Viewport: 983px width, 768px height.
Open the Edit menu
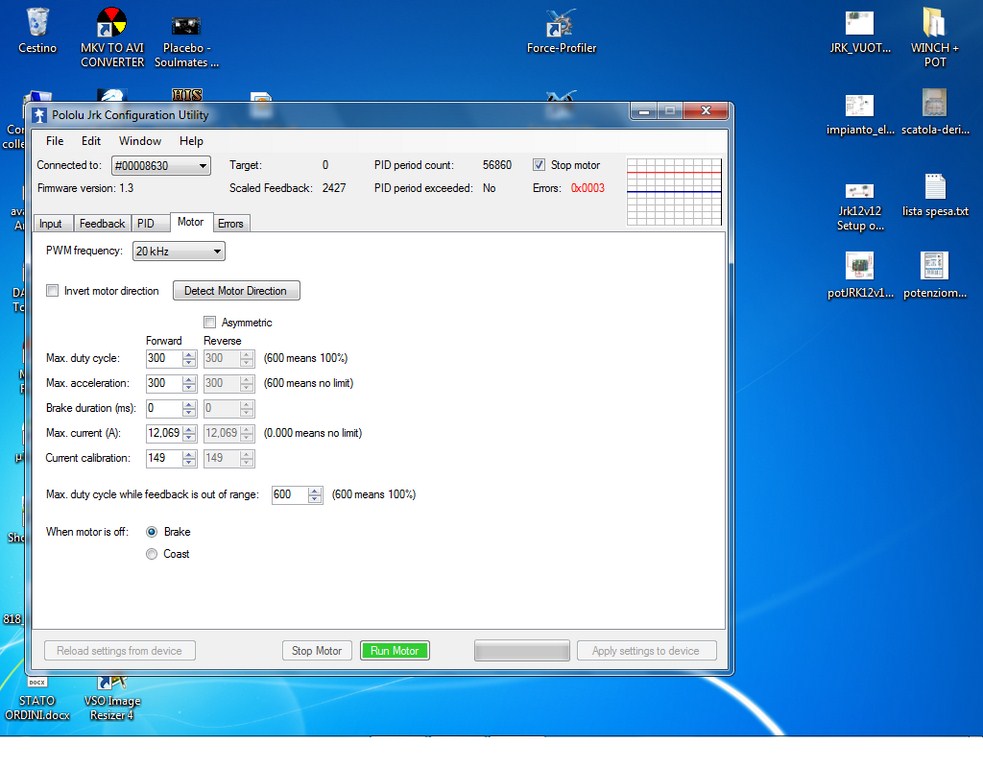pyautogui.click(x=91, y=141)
